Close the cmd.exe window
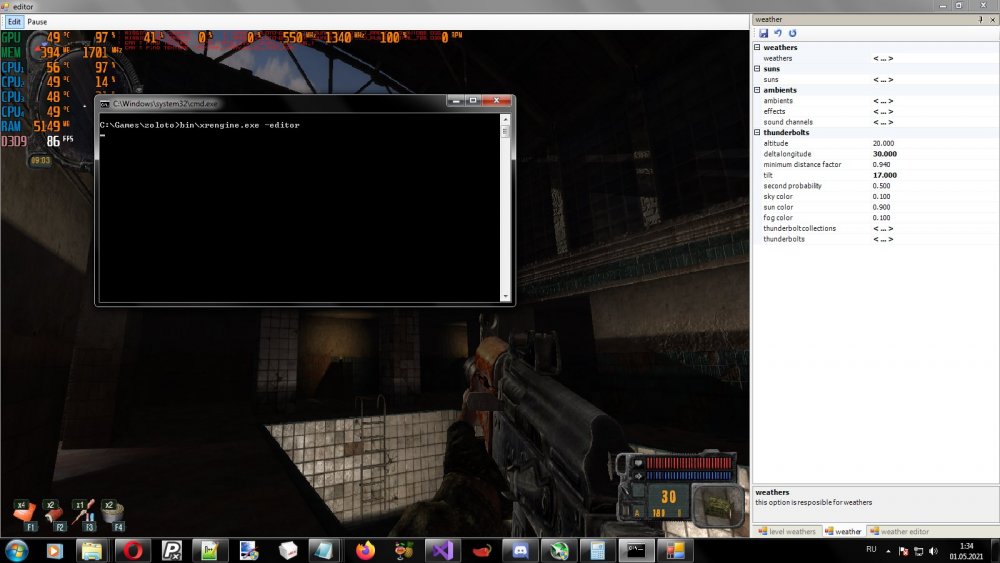1000x563 pixels. click(x=496, y=101)
